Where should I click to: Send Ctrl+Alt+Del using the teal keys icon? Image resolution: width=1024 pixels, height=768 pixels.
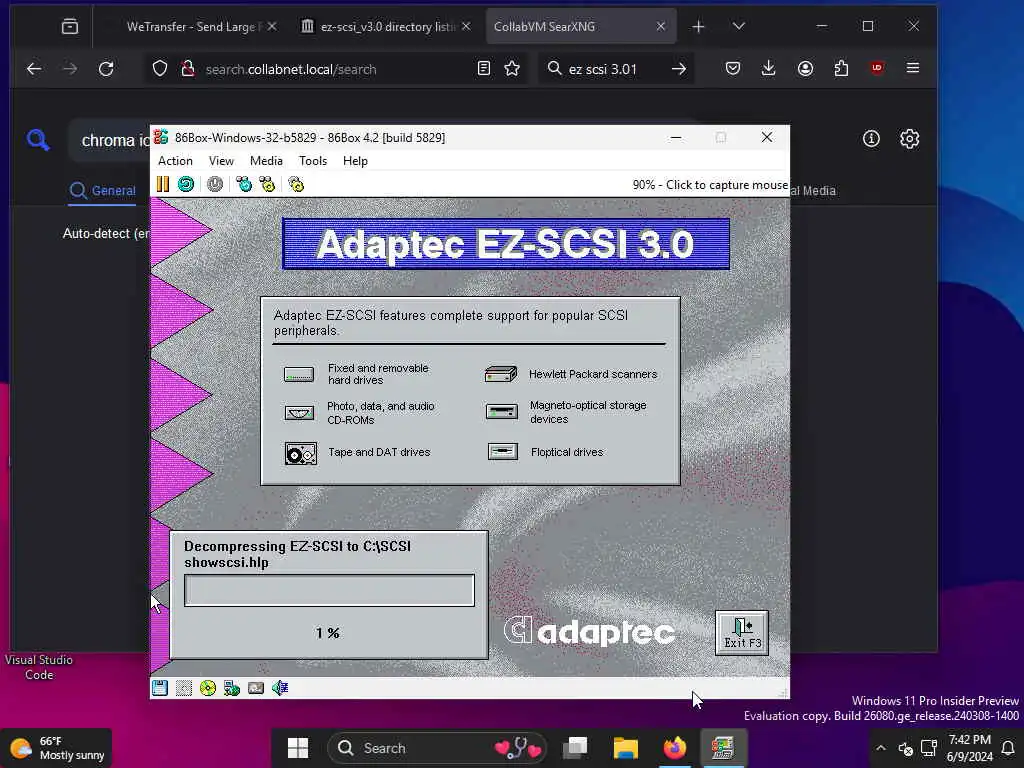pos(244,184)
